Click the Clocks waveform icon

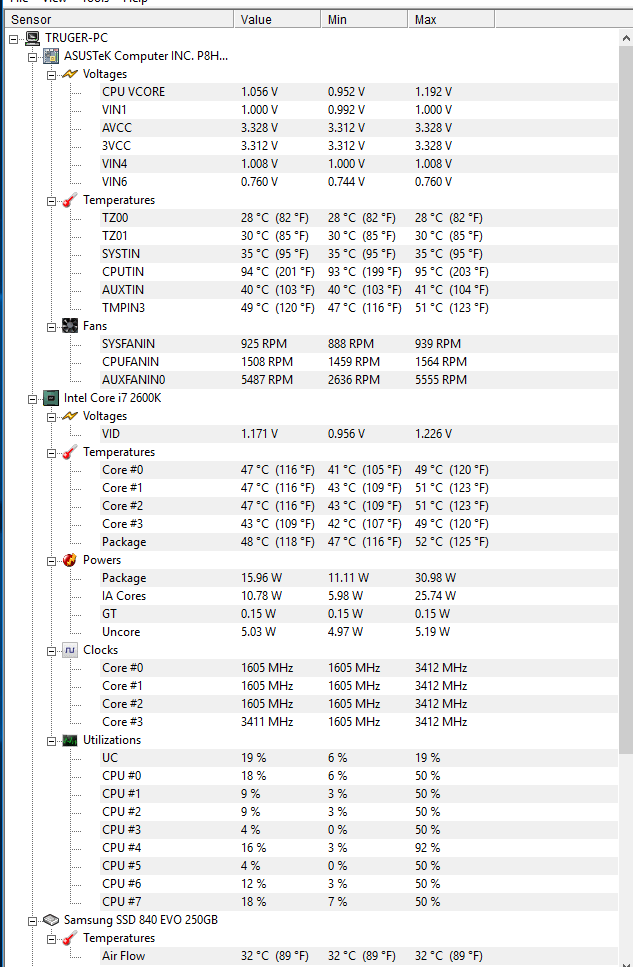tap(70, 650)
